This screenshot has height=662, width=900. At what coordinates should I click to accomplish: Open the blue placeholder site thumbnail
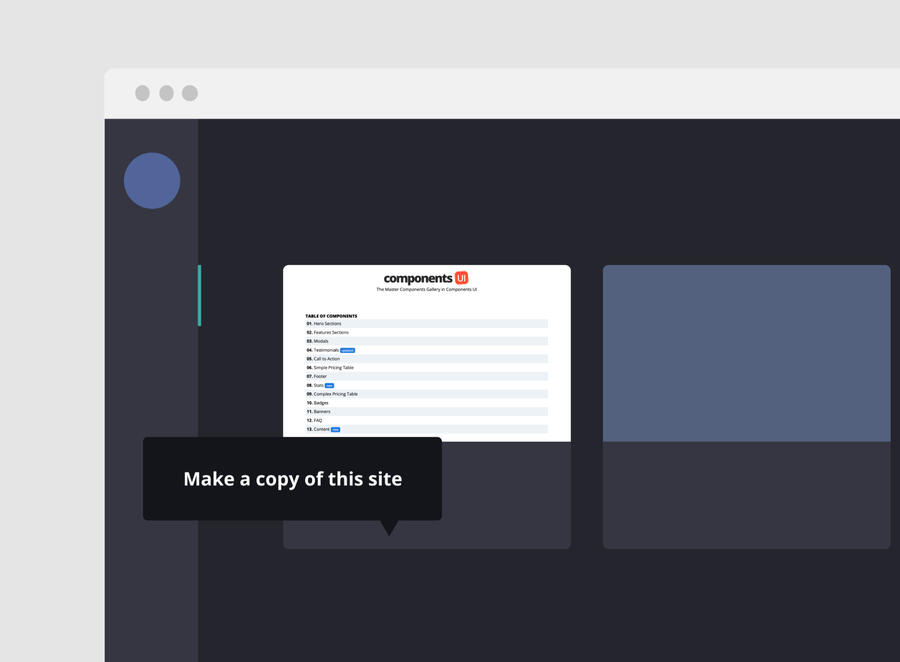pos(746,353)
